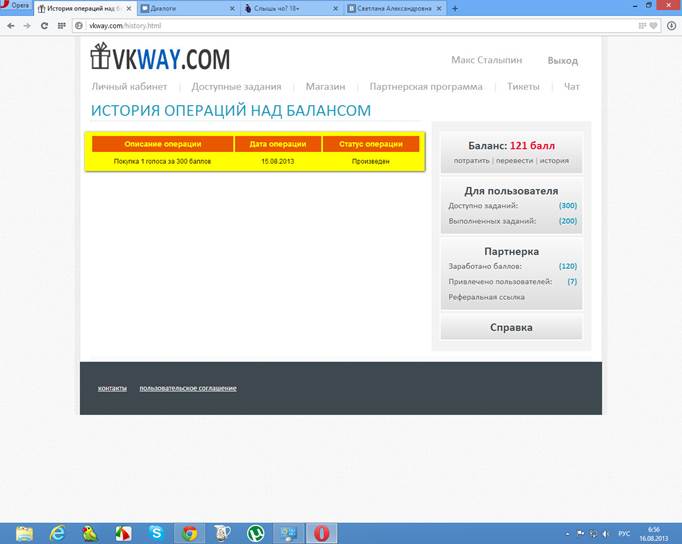Click the 121 балл balance value
The width and height of the screenshot is (682, 544).
532,146
